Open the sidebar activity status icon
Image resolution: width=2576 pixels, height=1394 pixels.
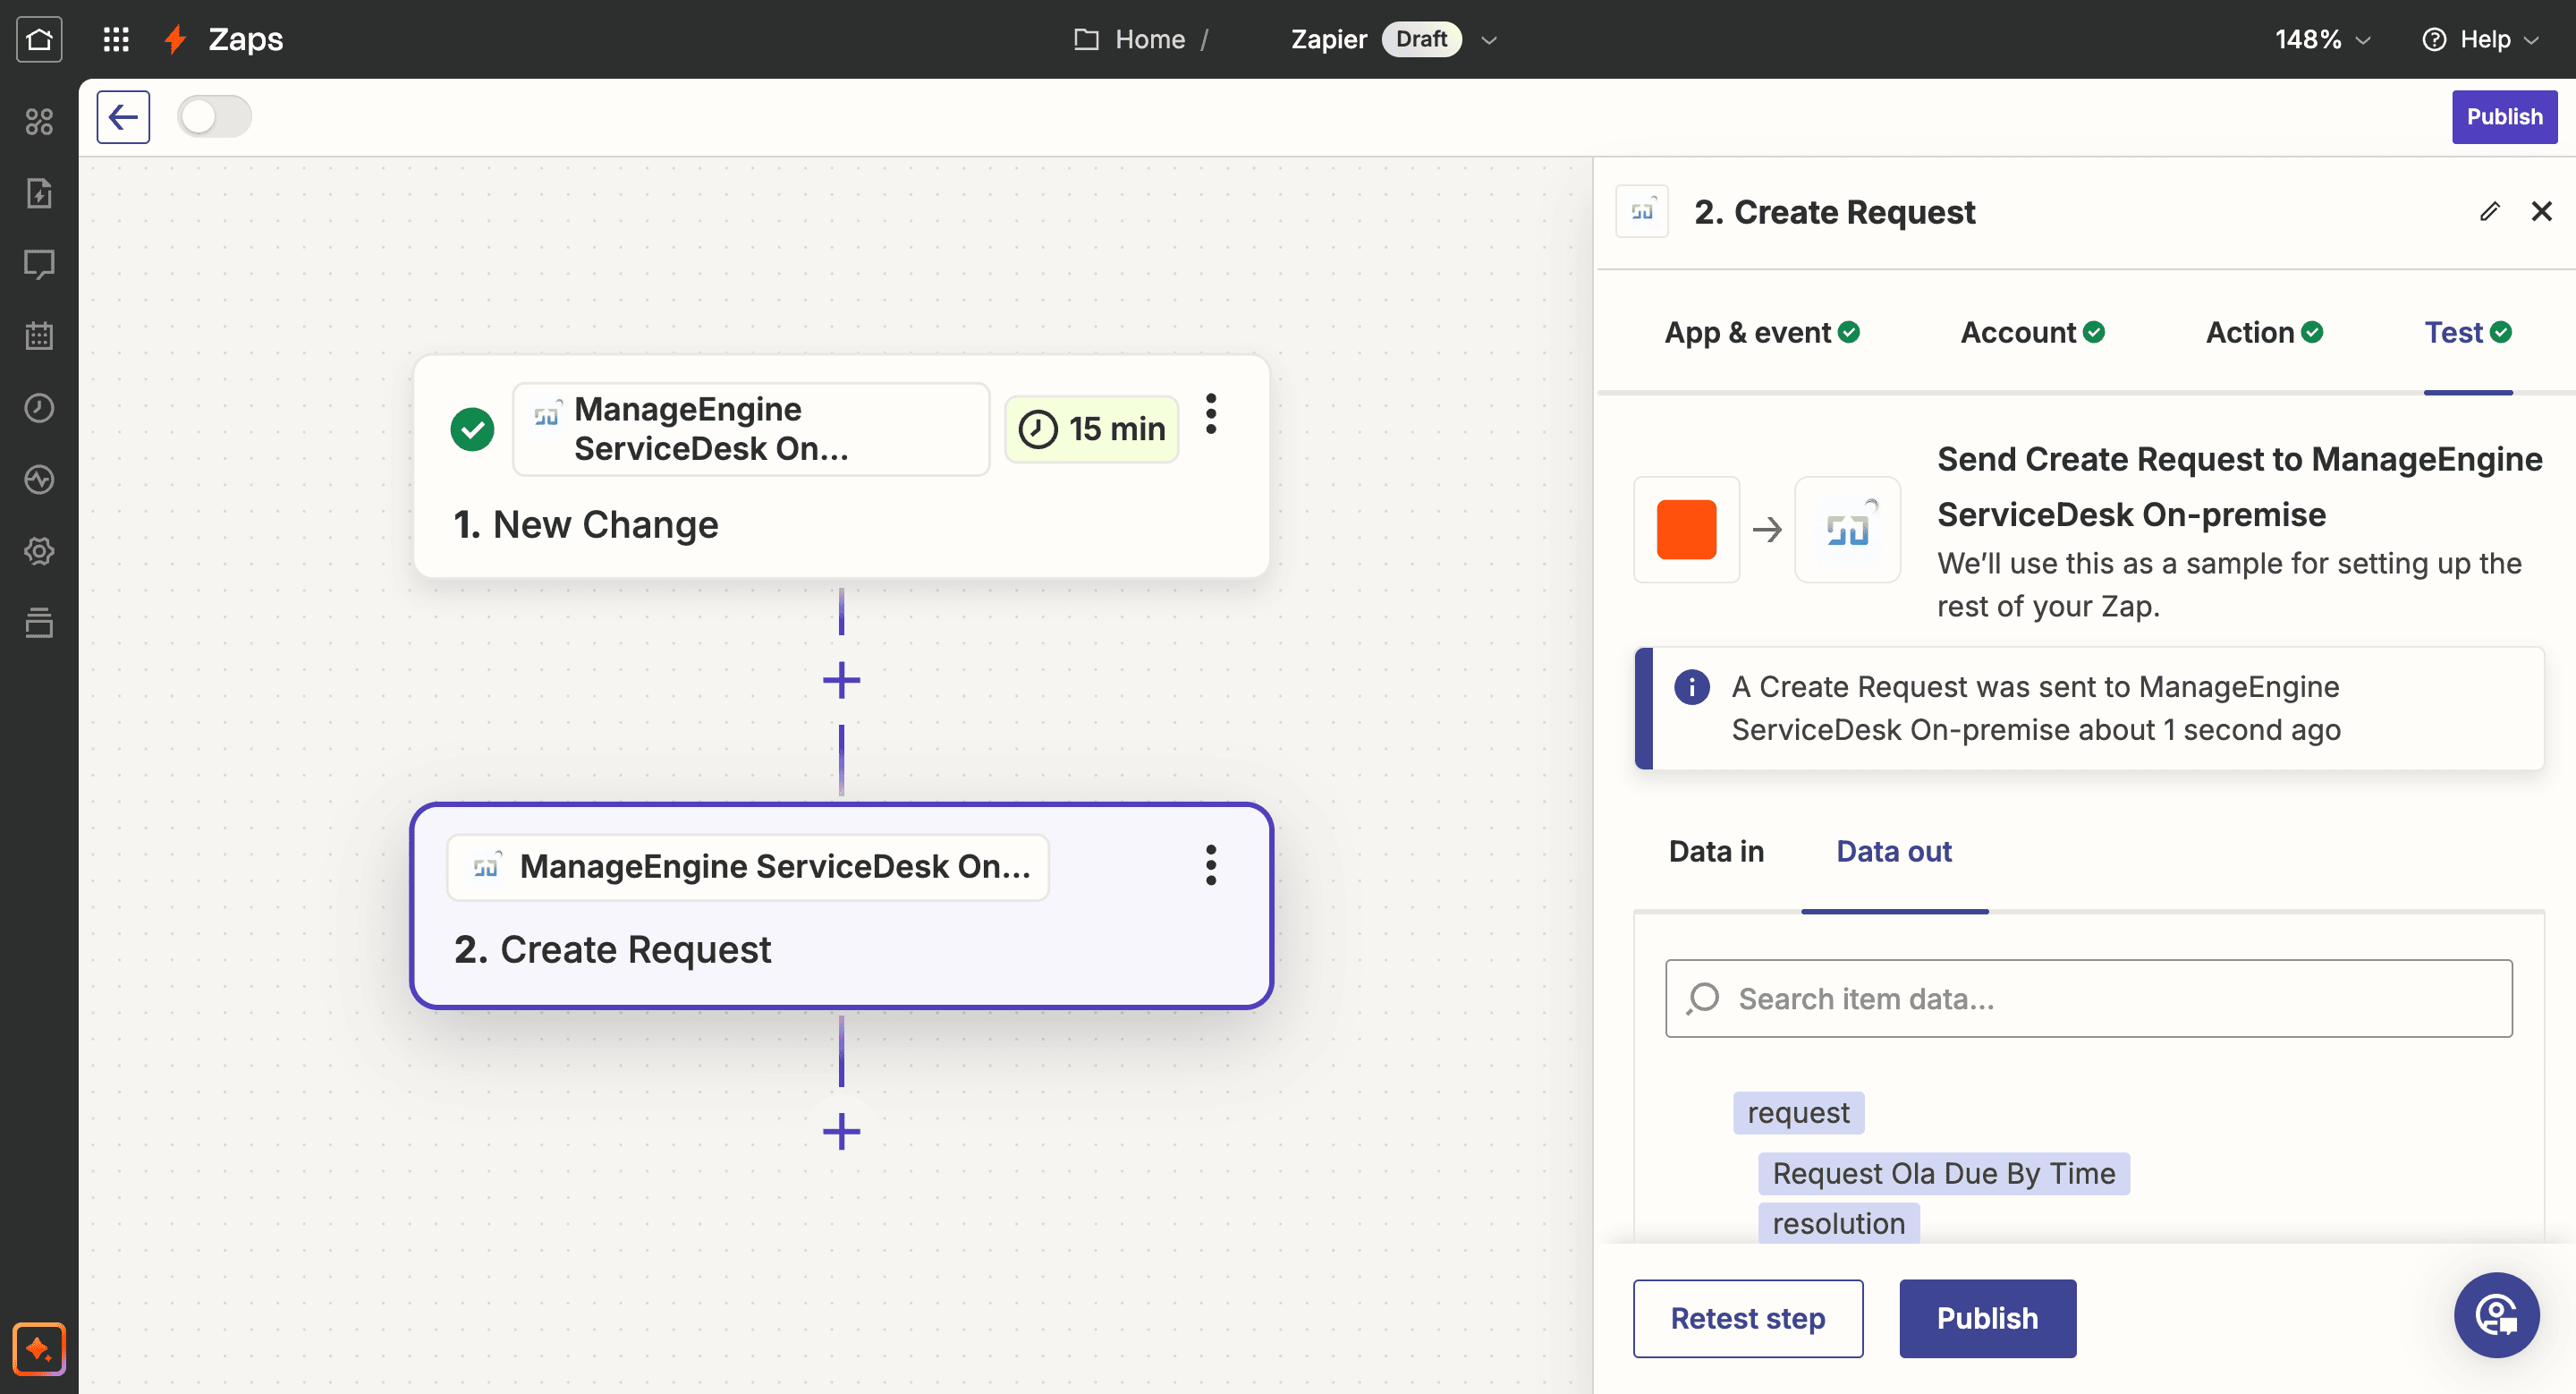click(x=39, y=479)
